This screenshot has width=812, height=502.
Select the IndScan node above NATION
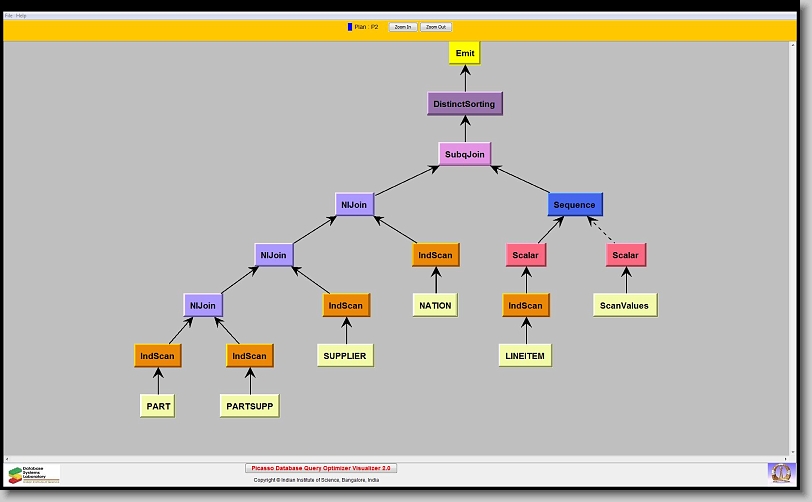tap(435, 255)
